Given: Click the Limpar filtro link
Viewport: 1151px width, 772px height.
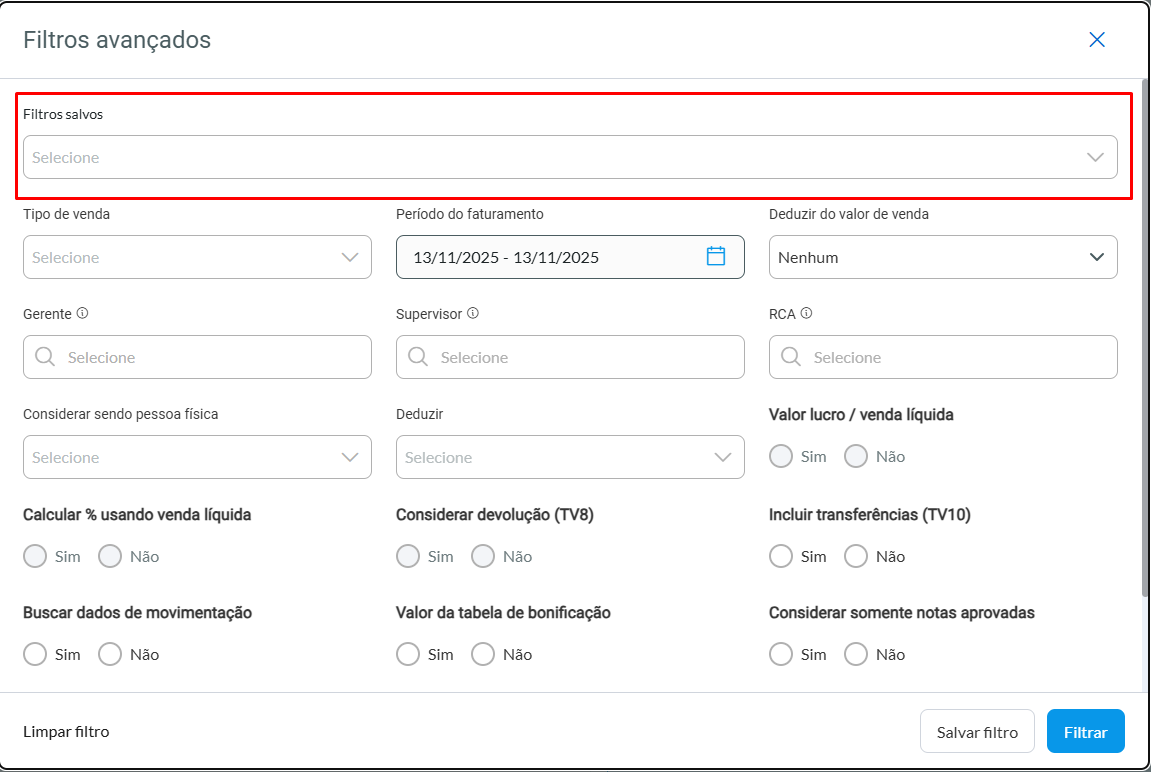Looking at the screenshot, I should click(x=66, y=732).
